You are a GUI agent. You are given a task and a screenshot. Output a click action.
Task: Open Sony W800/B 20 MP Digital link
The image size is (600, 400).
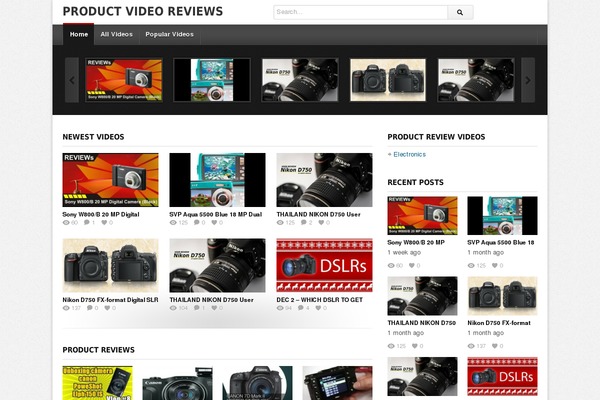(101, 214)
